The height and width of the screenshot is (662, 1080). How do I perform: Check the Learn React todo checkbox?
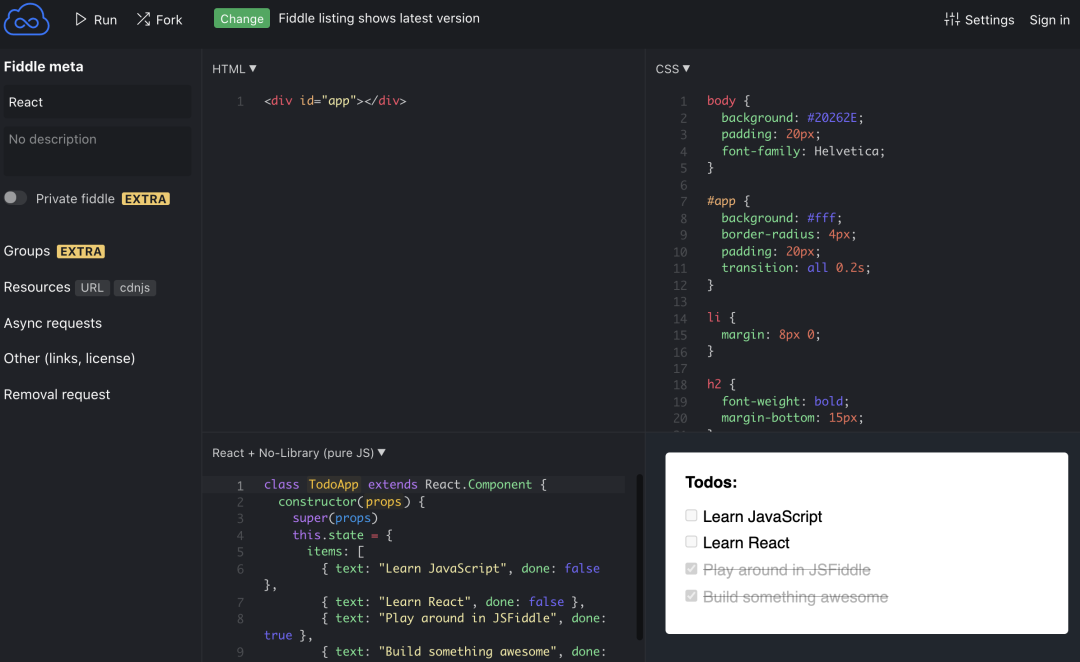click(x=691, y=542)
